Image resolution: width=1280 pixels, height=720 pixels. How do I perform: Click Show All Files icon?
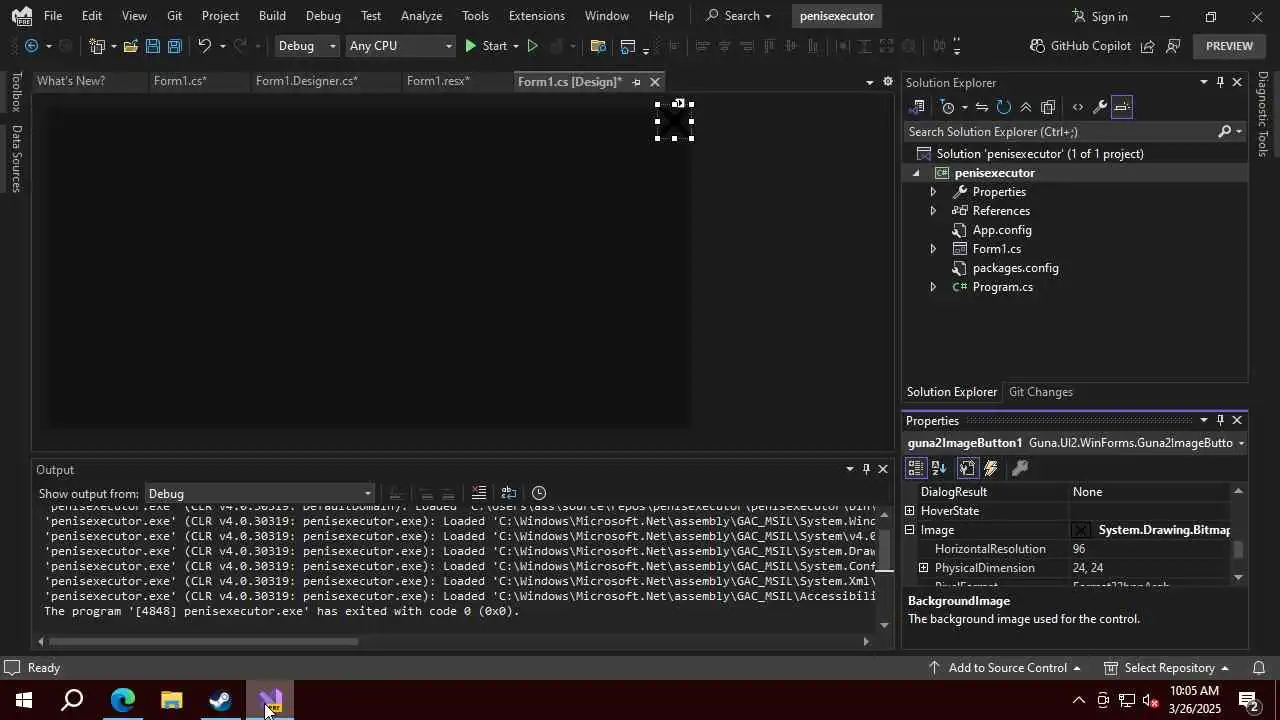[1048, 107]
